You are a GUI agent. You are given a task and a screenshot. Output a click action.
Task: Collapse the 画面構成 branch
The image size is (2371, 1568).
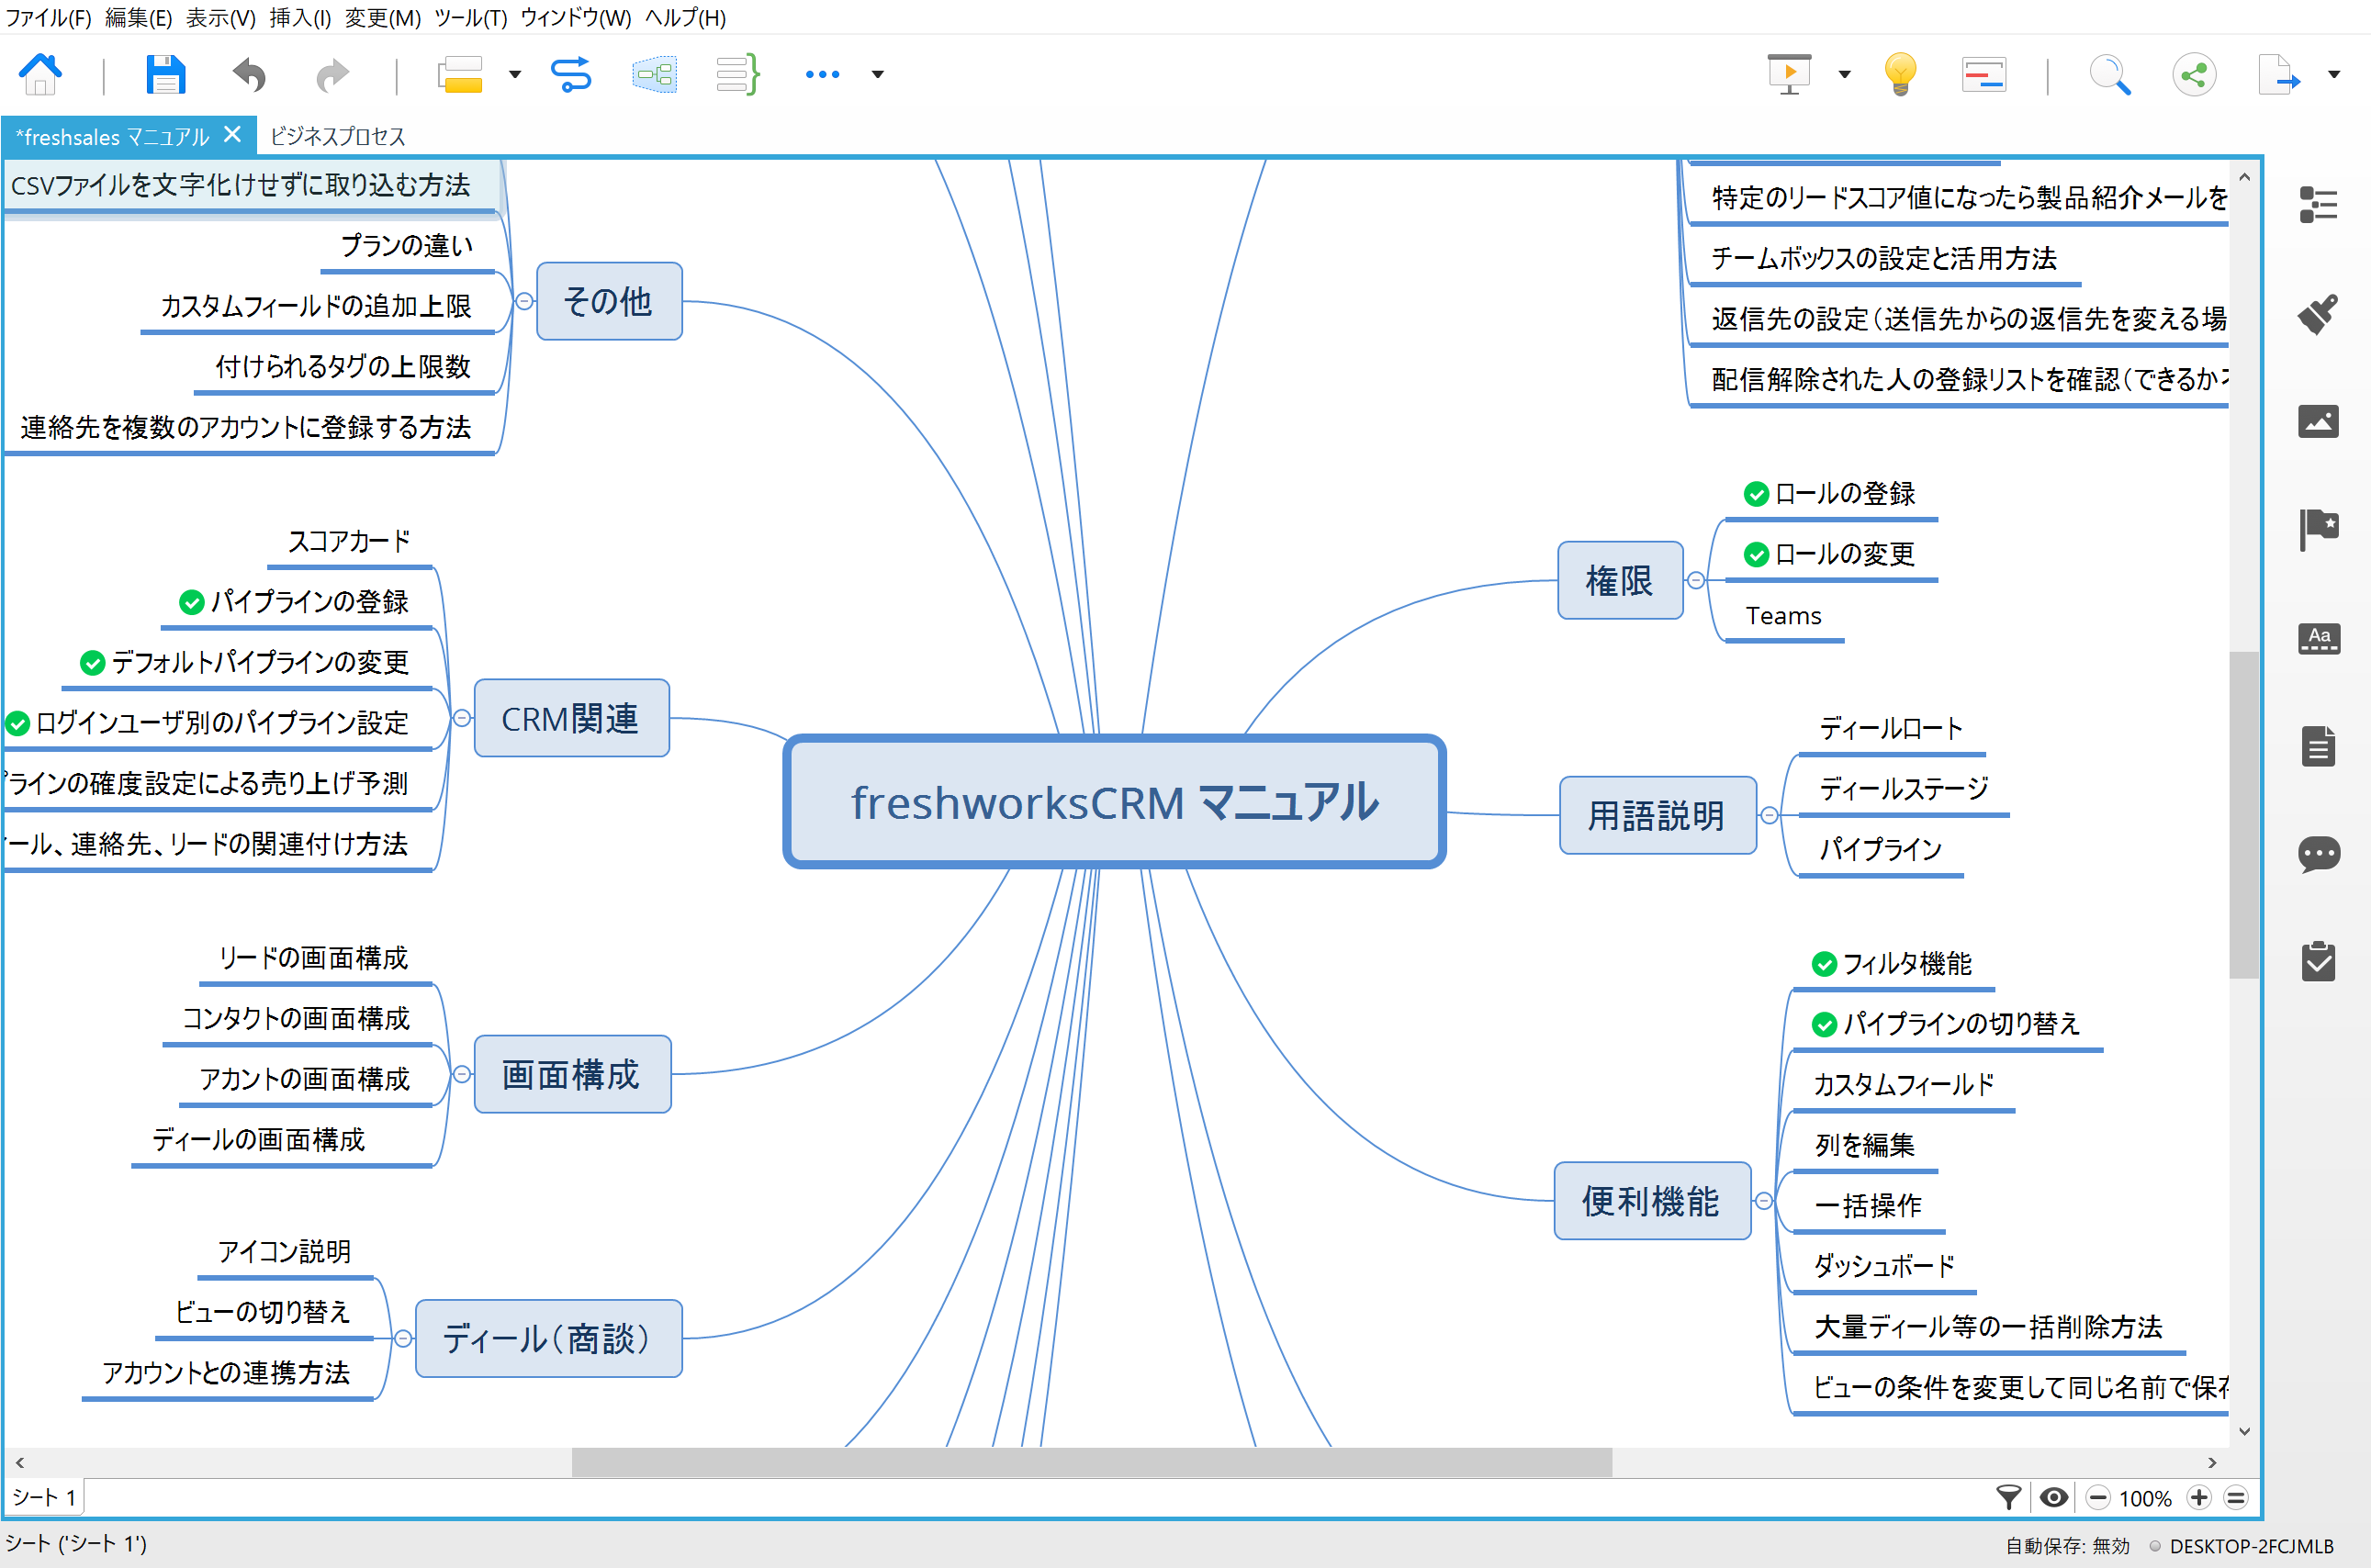pos(461,1074)
